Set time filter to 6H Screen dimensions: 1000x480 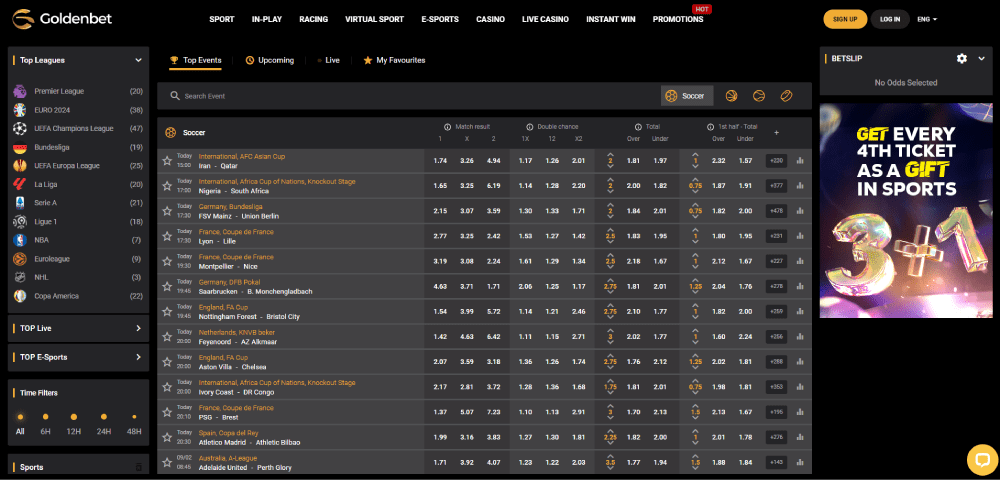tap(45, 425)
